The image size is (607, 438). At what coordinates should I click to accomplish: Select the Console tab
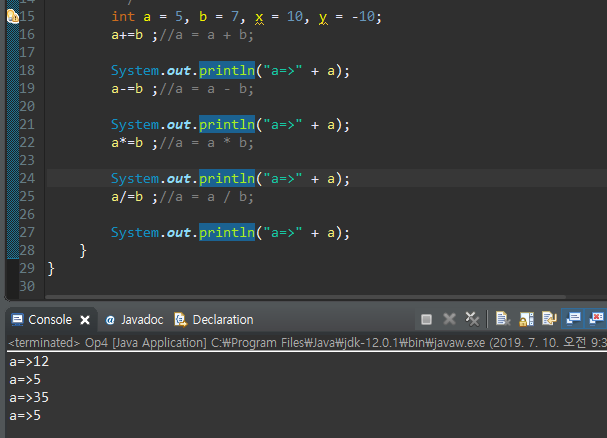click(50, 320)
